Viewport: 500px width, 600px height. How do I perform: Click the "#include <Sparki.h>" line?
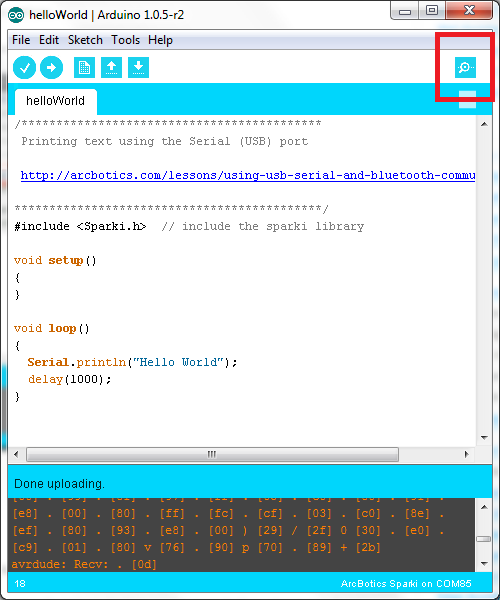pyautogui.click(x=80, y=227)
